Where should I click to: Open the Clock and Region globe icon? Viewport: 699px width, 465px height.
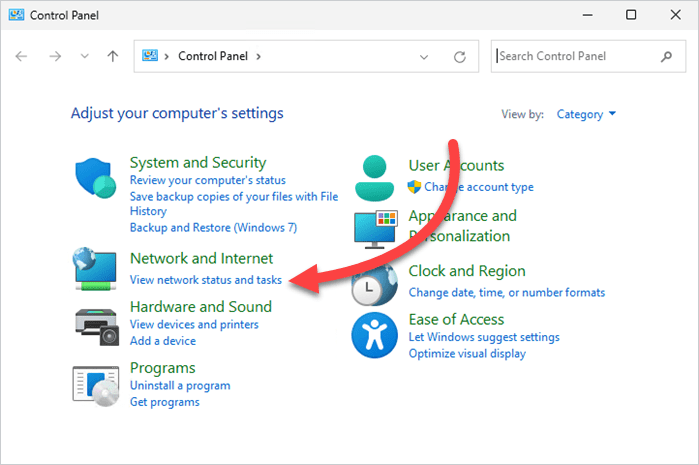pyautogui.click(x=374, y=284)
